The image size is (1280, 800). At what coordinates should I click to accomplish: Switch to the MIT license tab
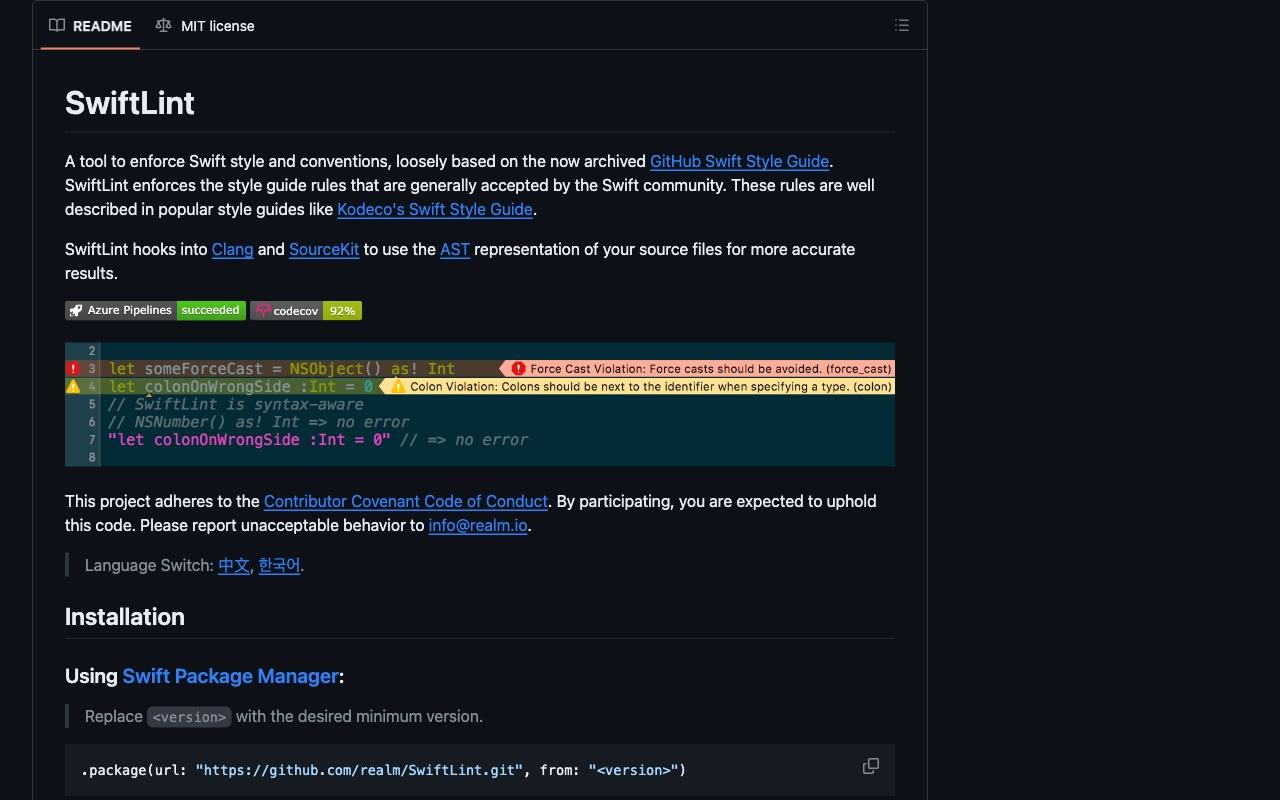(x=205, y=26)
